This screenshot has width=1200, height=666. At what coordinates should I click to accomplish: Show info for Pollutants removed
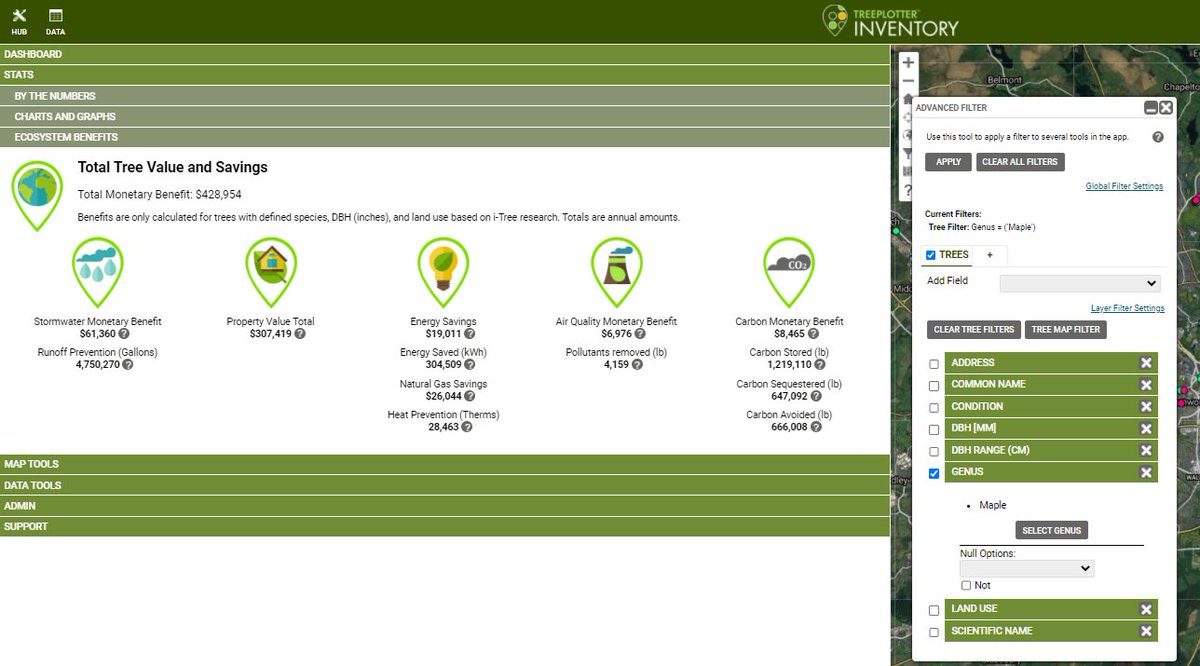[x=637, y=365]
